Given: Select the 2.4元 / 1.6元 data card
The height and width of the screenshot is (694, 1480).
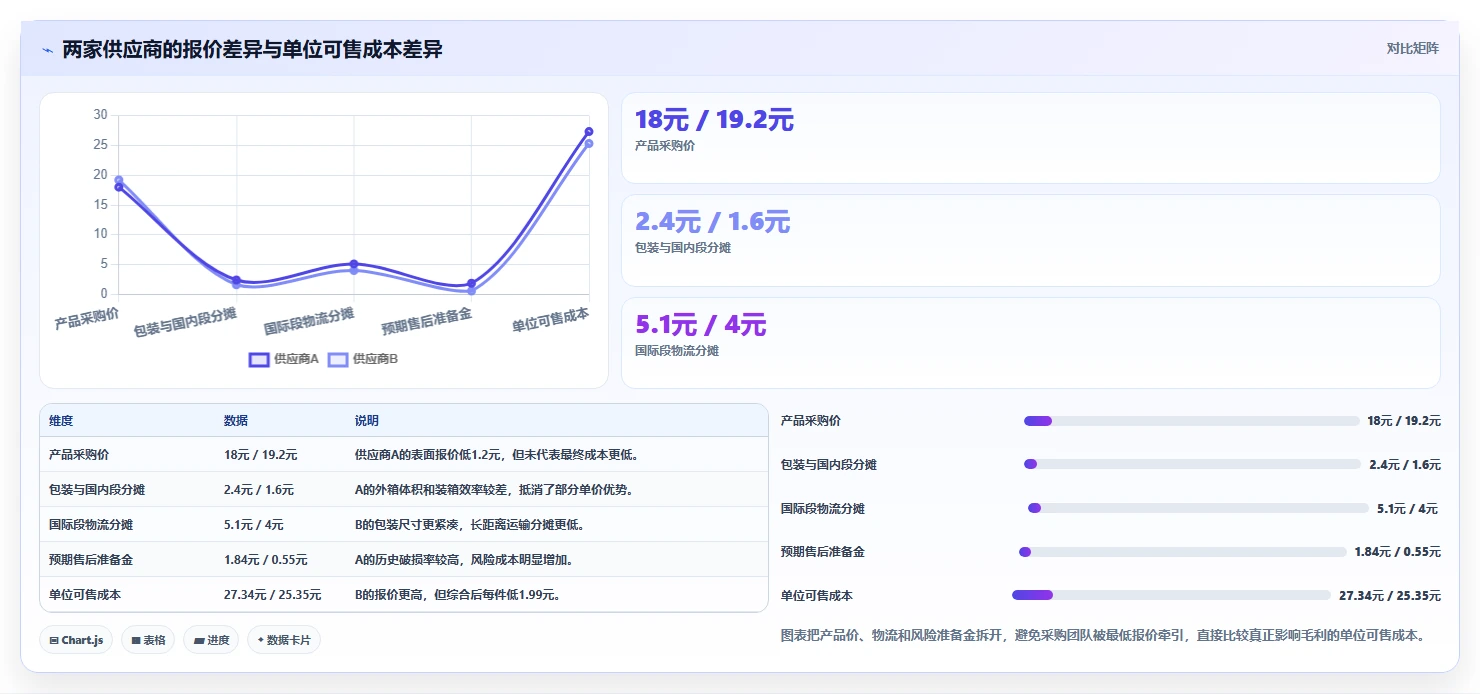Looking at the screenshot, I should point(1031,240).
